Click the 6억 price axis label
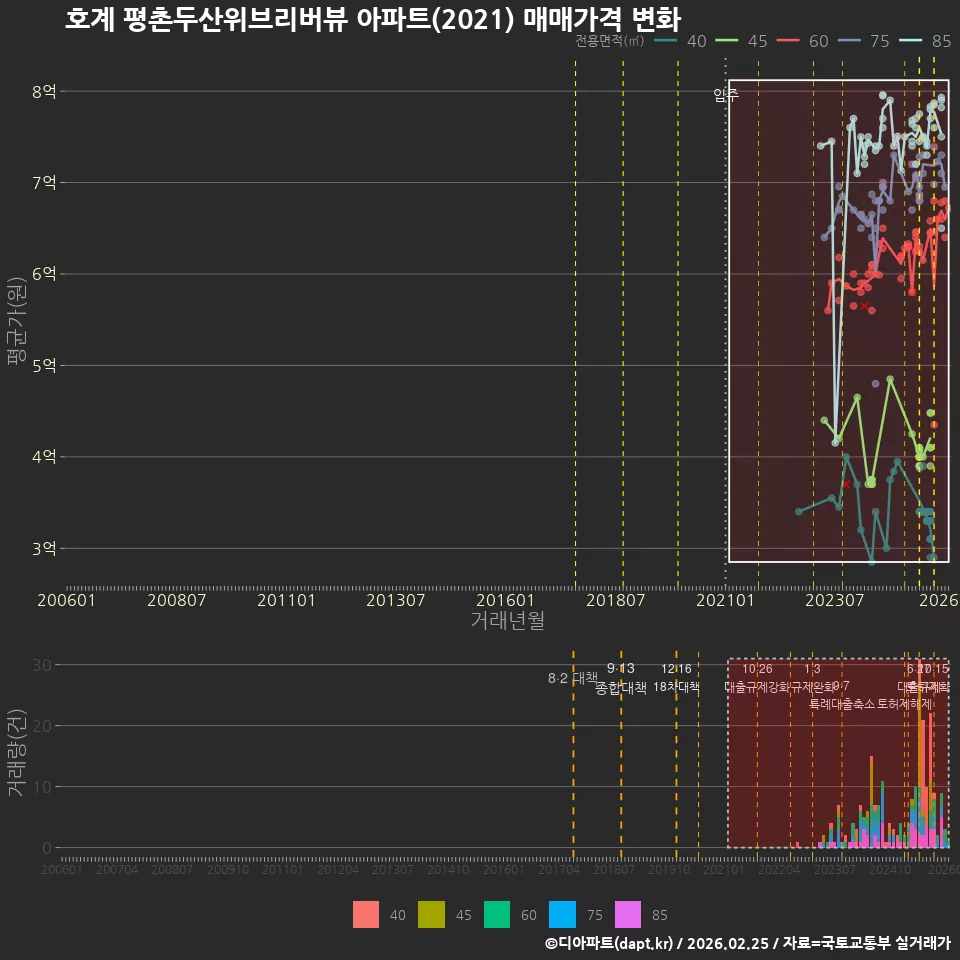This screenshot has height=960, width=960. pos(44,274)
